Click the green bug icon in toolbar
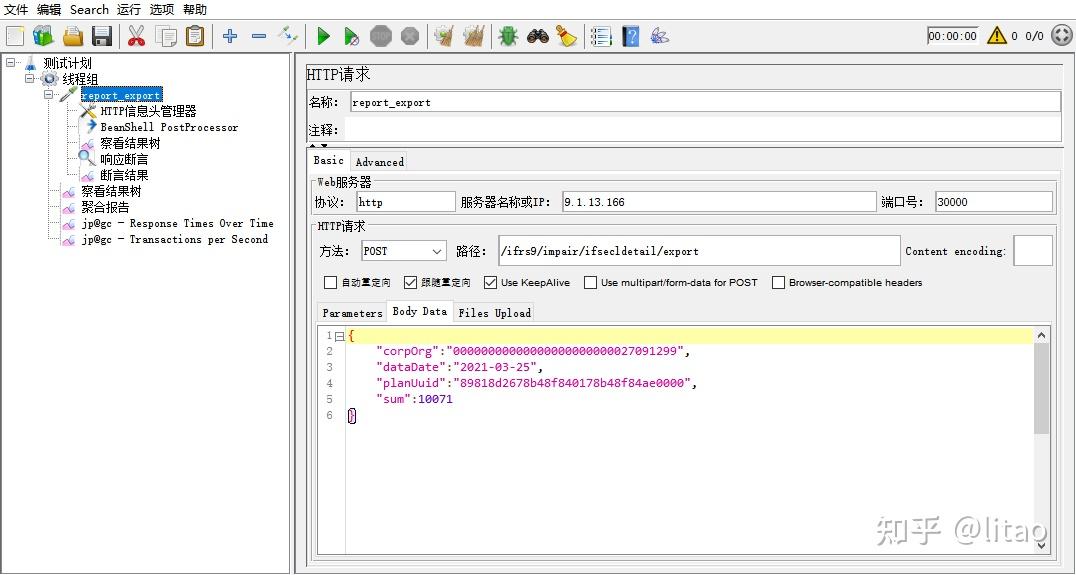Image resolution: width=1076 pixels, height=575 pixels. (508, 36)
